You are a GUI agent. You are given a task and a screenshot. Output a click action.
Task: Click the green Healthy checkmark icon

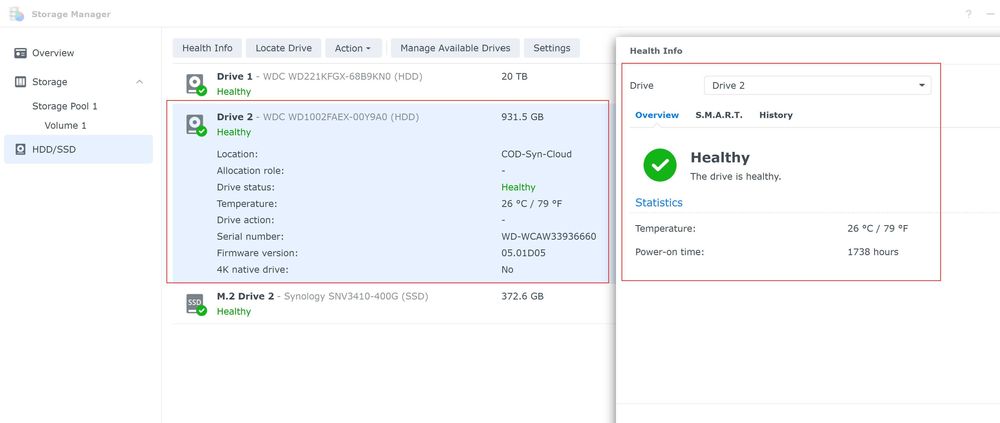point(660,165)
